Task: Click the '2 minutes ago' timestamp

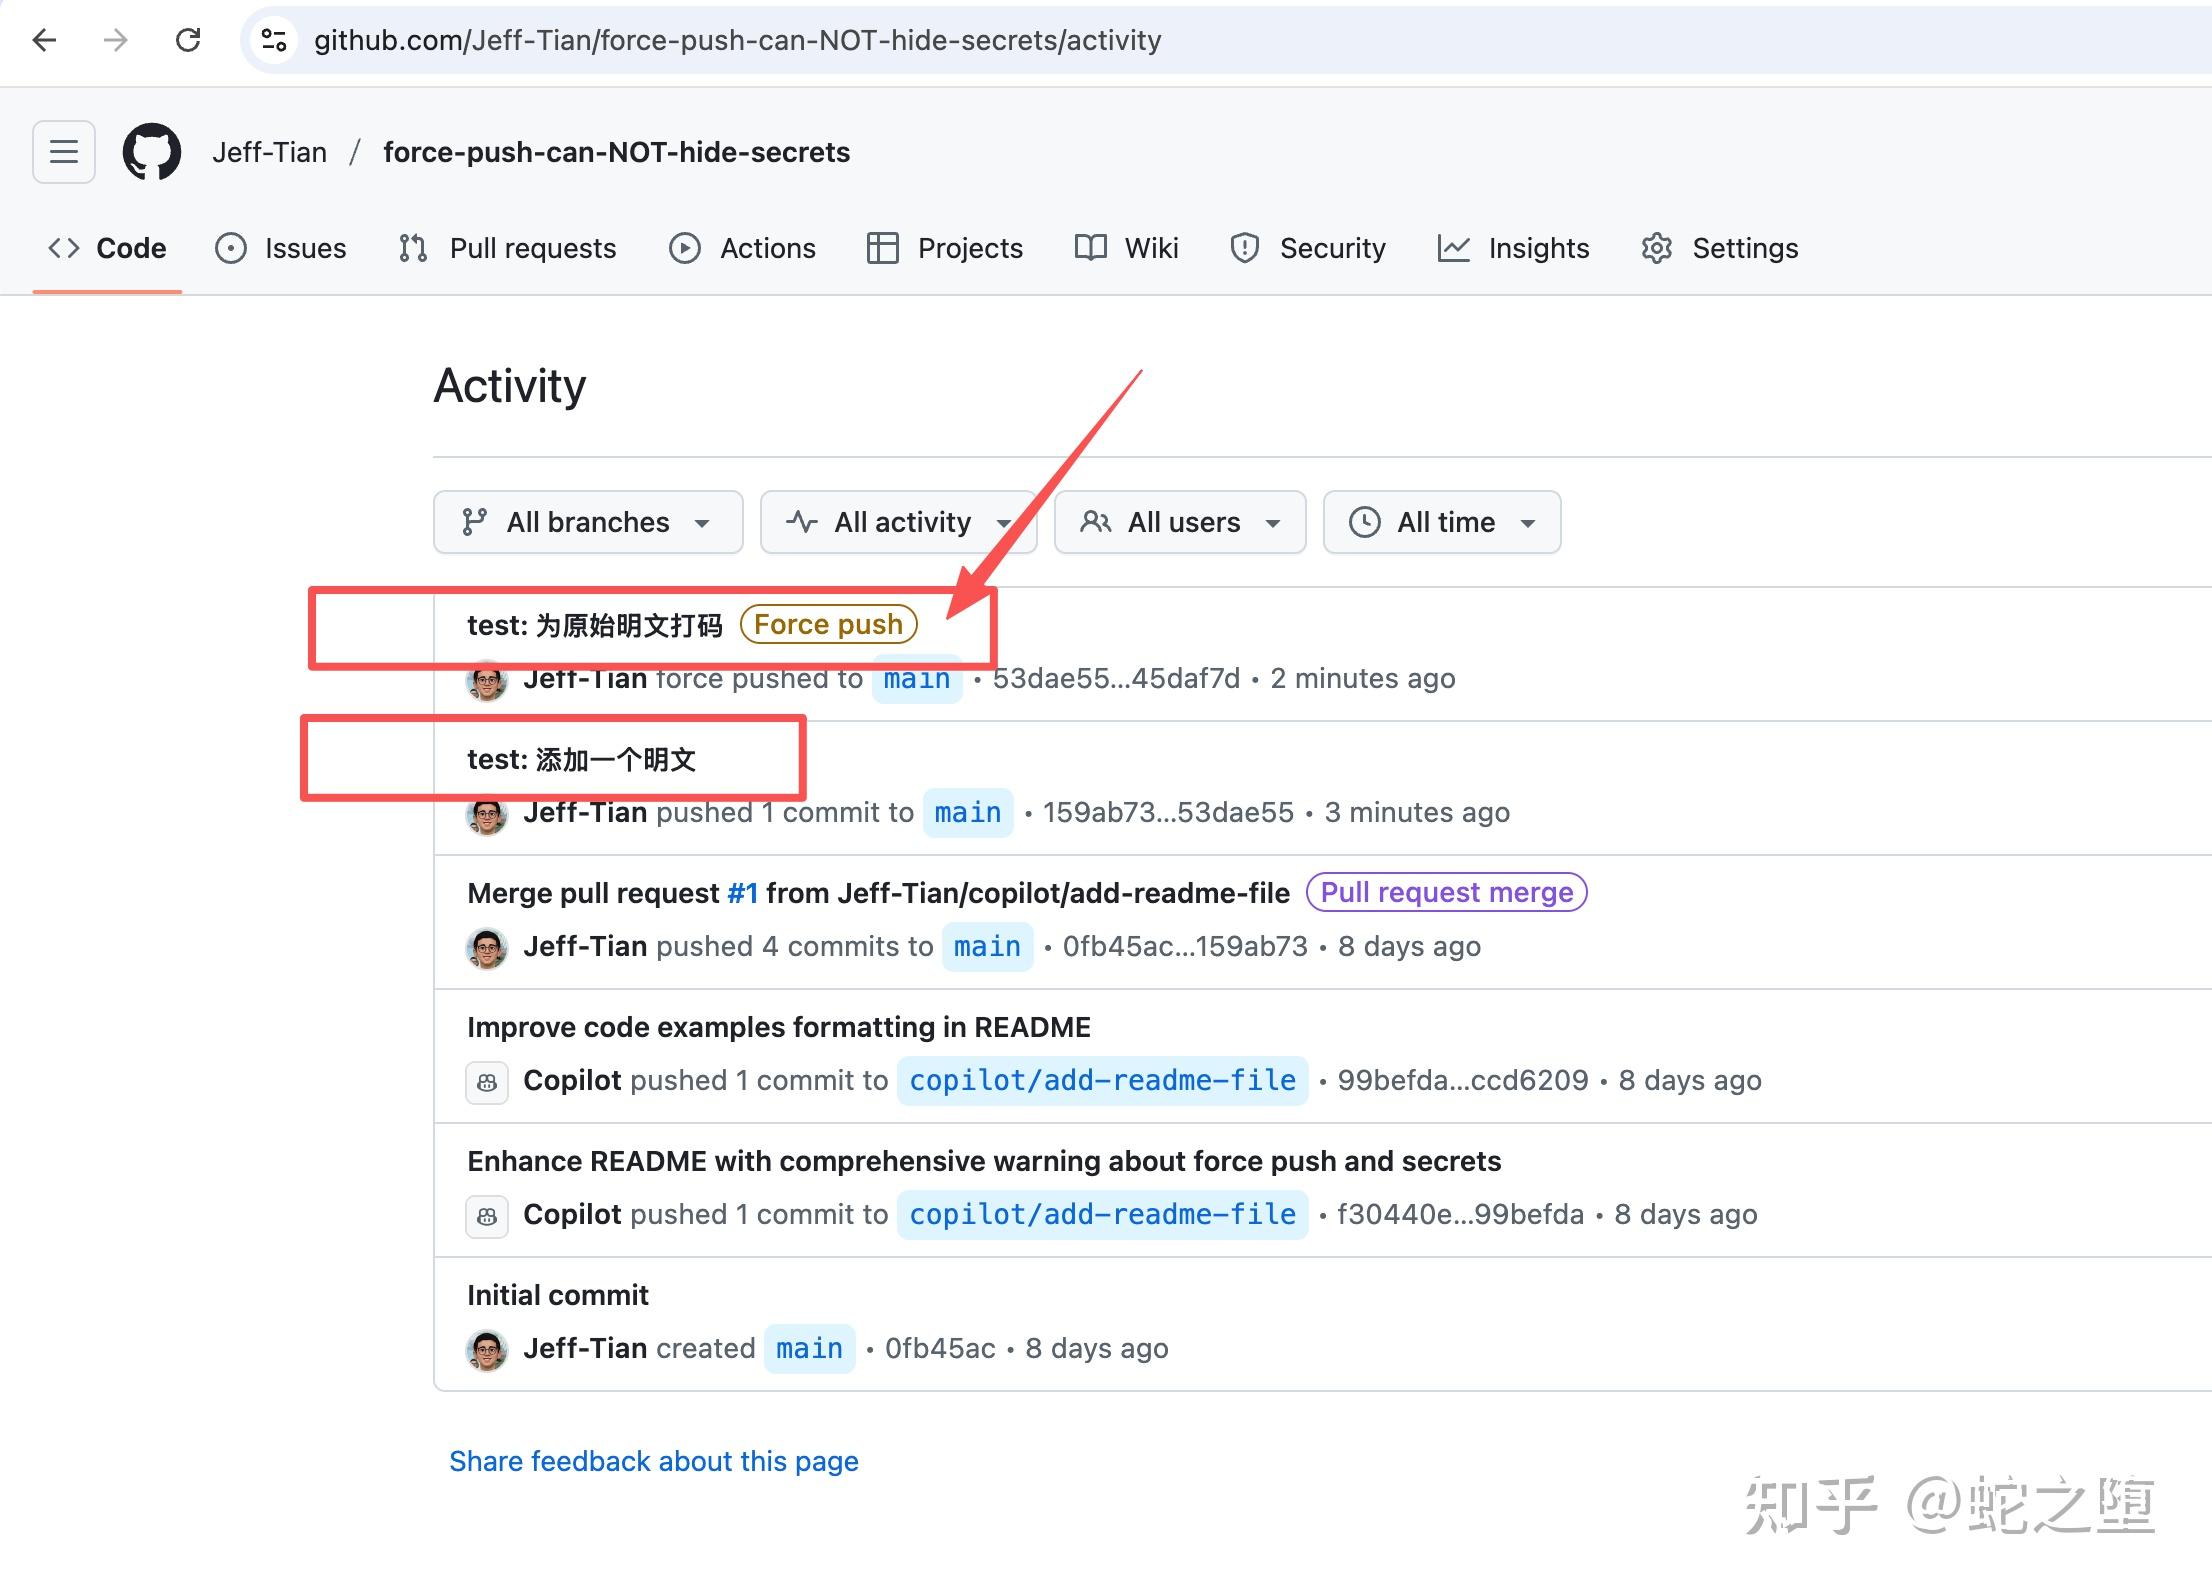Action: (x=1363, y=678)
